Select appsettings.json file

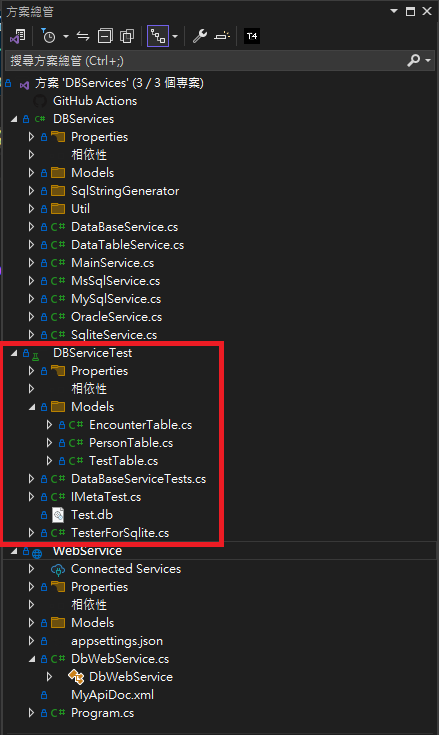(117, 642)
